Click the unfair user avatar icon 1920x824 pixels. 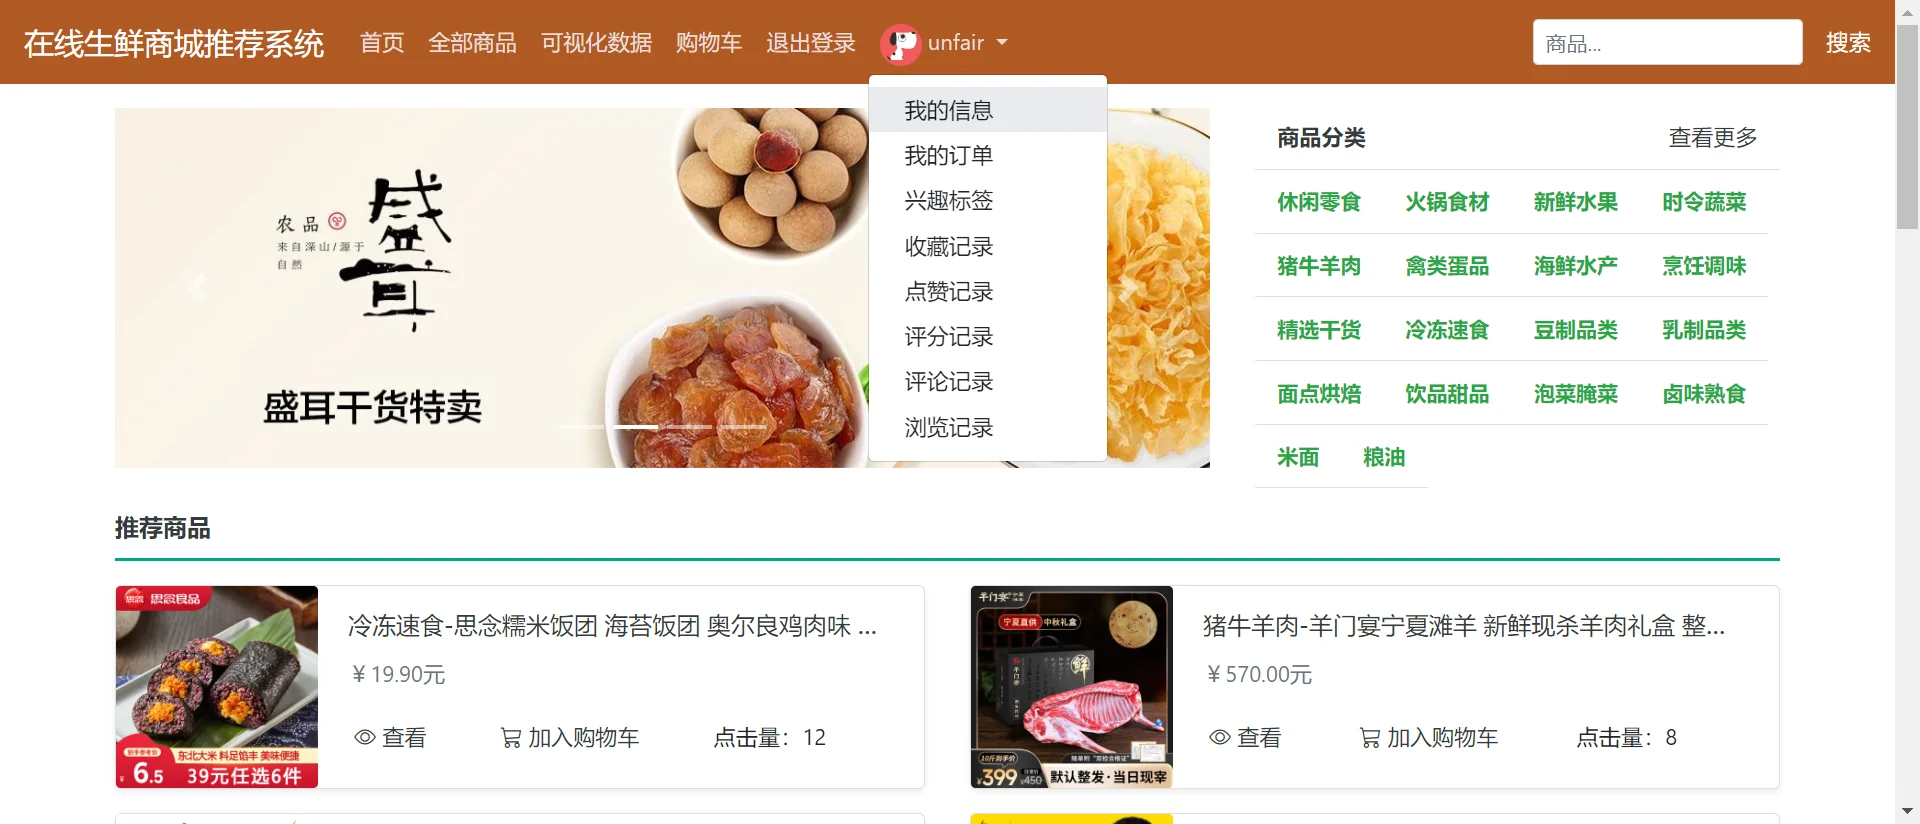900,44
